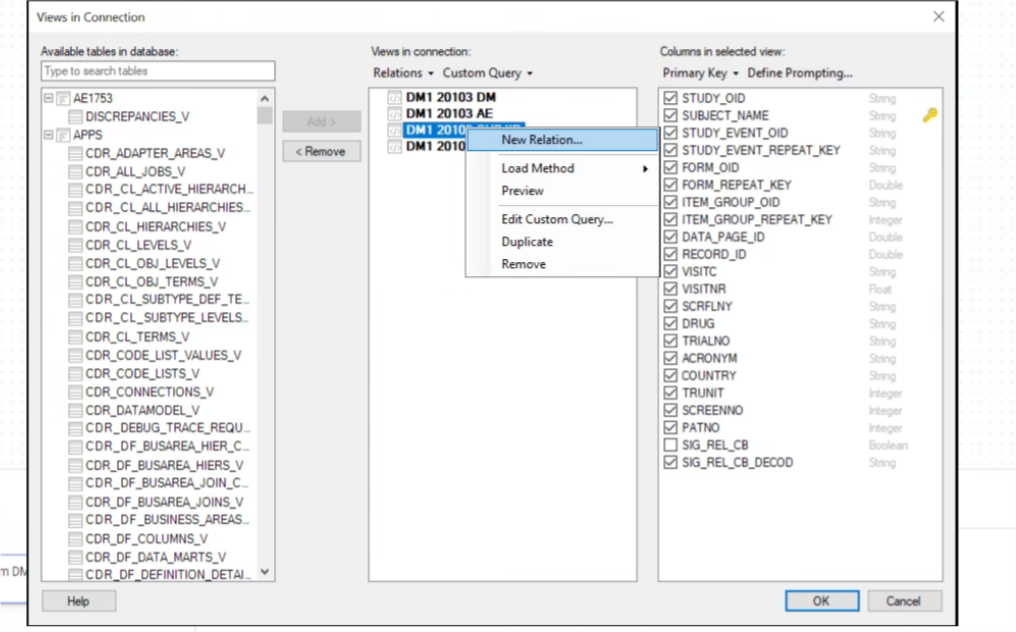The image size is (1016, 632).
Task: Click the available tables scrollbar down arrow
Action: coord(265,572)
